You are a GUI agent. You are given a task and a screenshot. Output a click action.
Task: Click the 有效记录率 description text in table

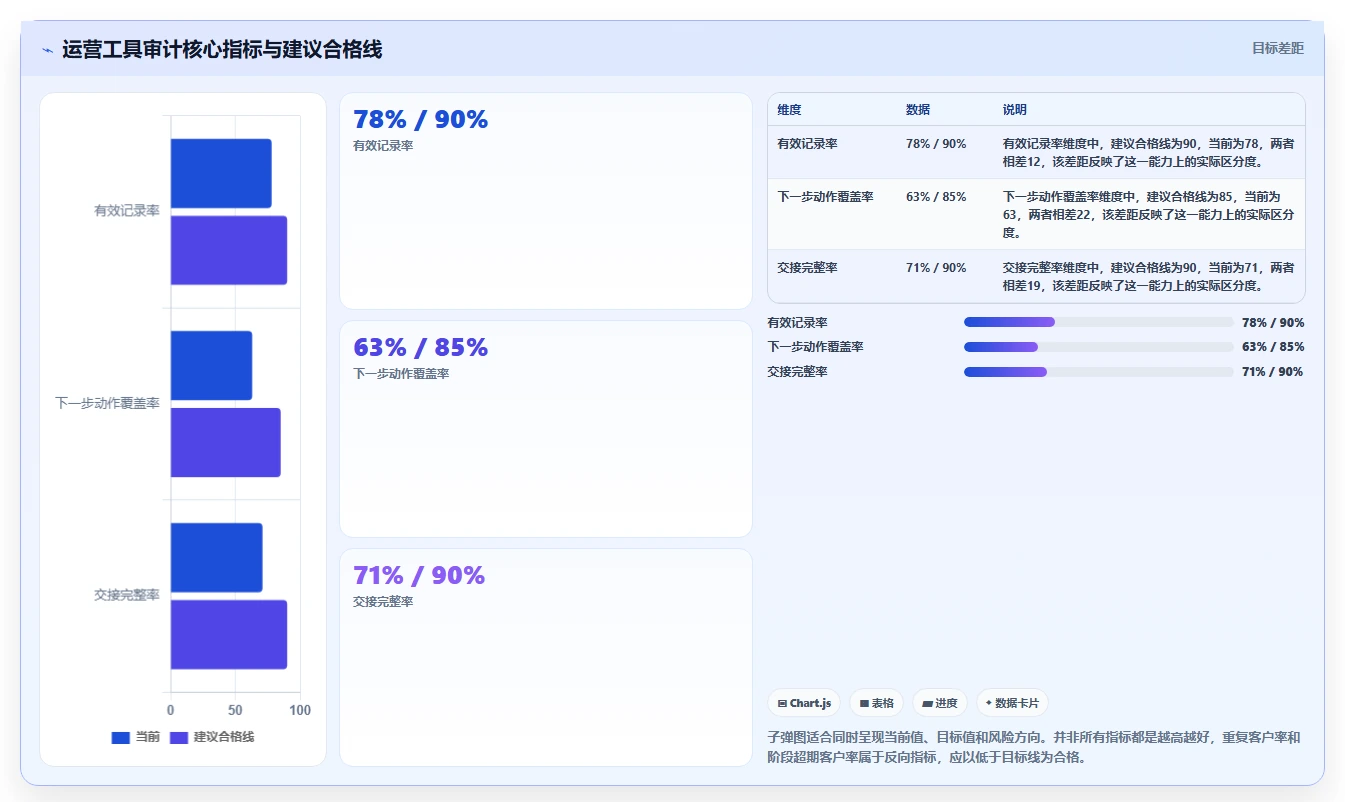(x=1149, y=152)
